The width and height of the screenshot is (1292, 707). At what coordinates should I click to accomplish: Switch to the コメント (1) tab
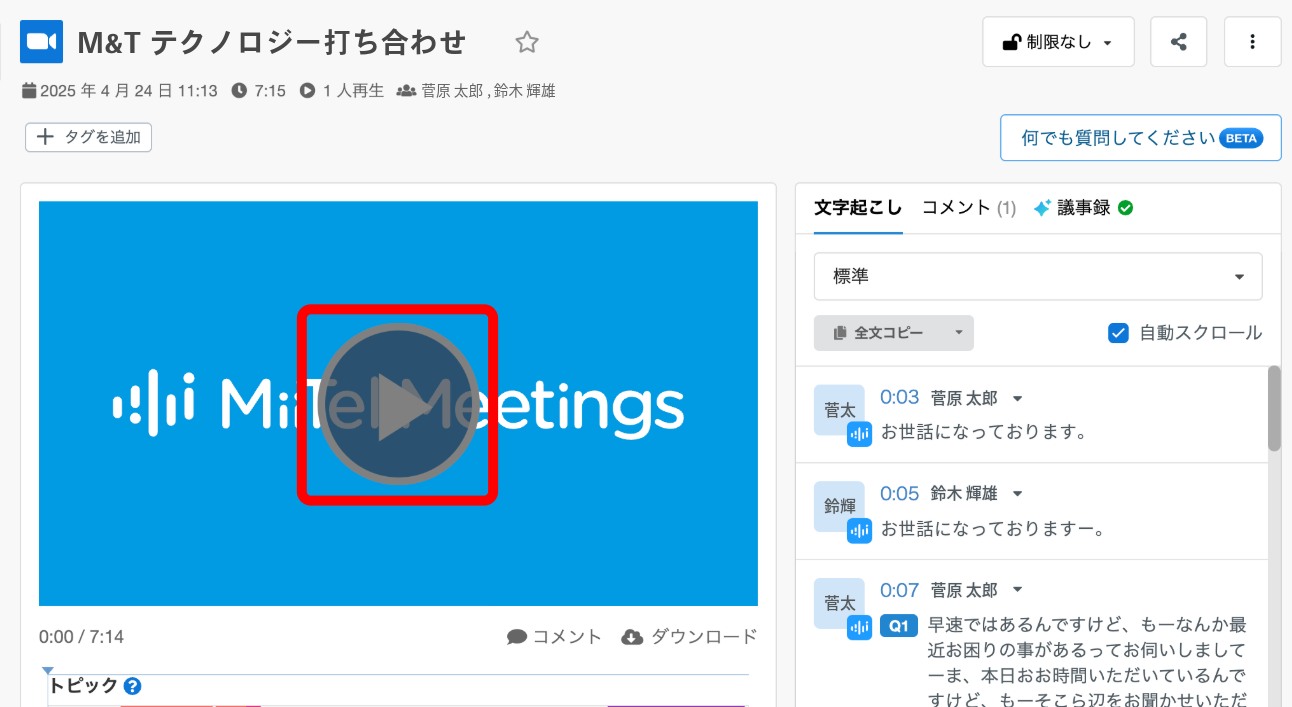click(969, 208)
